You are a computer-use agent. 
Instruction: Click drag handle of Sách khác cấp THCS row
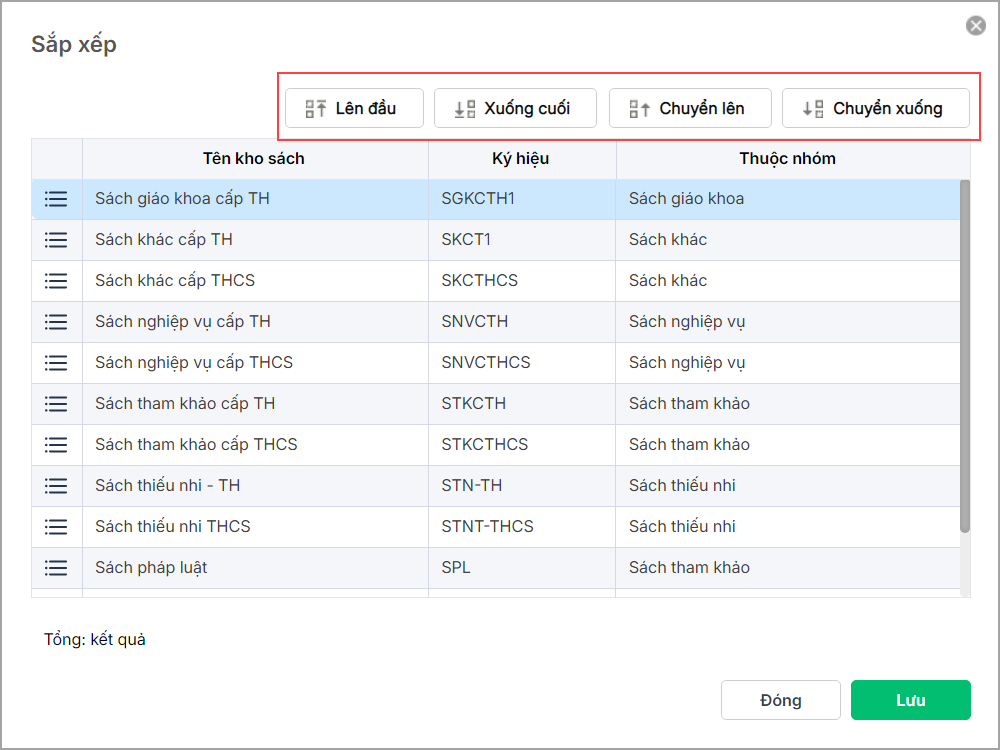[56, 281]
